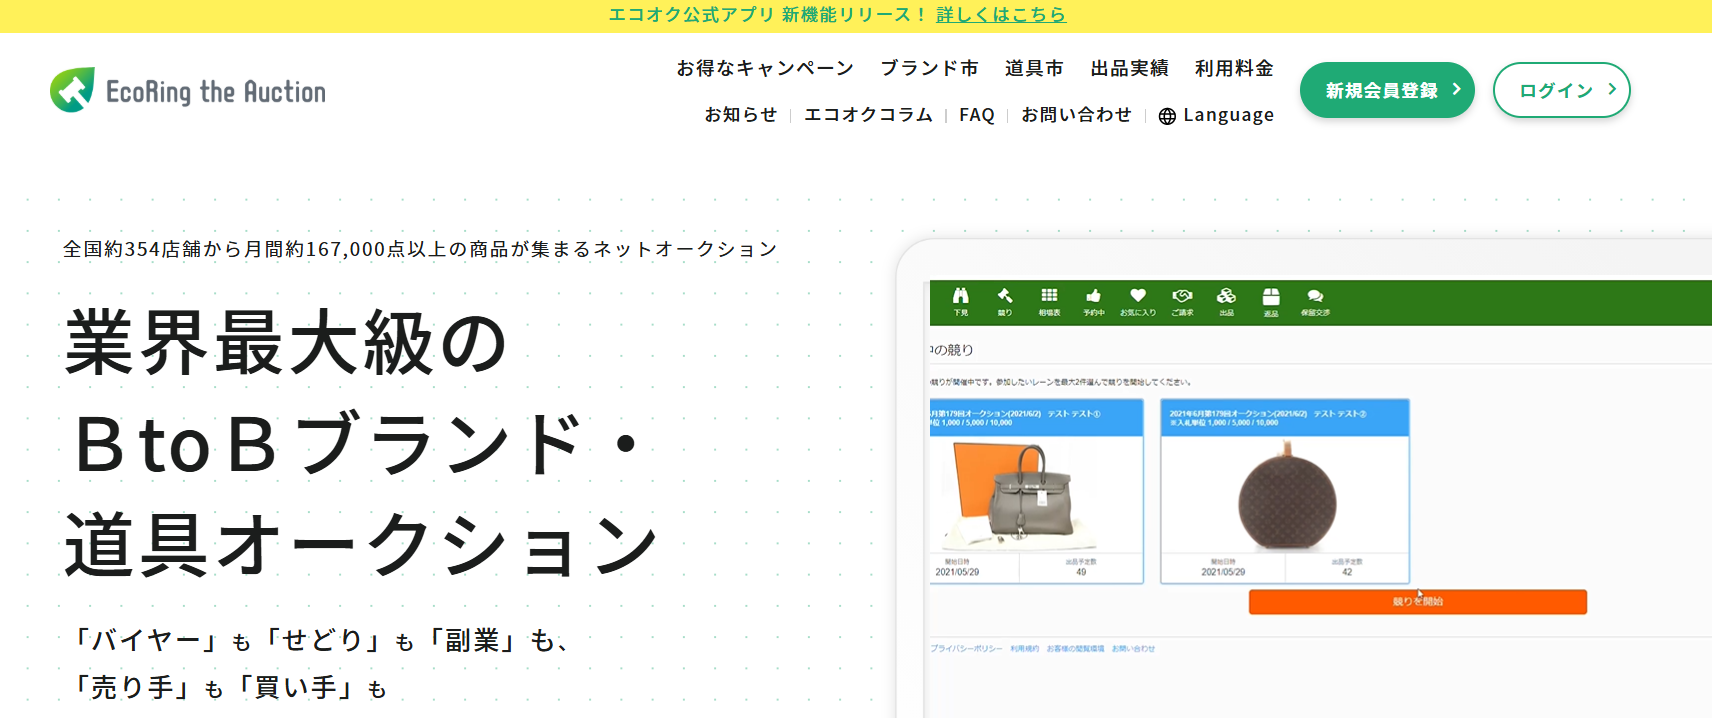Open the 利用料金 menu item
1712x718 pixels.
[x=1234, y=68]
